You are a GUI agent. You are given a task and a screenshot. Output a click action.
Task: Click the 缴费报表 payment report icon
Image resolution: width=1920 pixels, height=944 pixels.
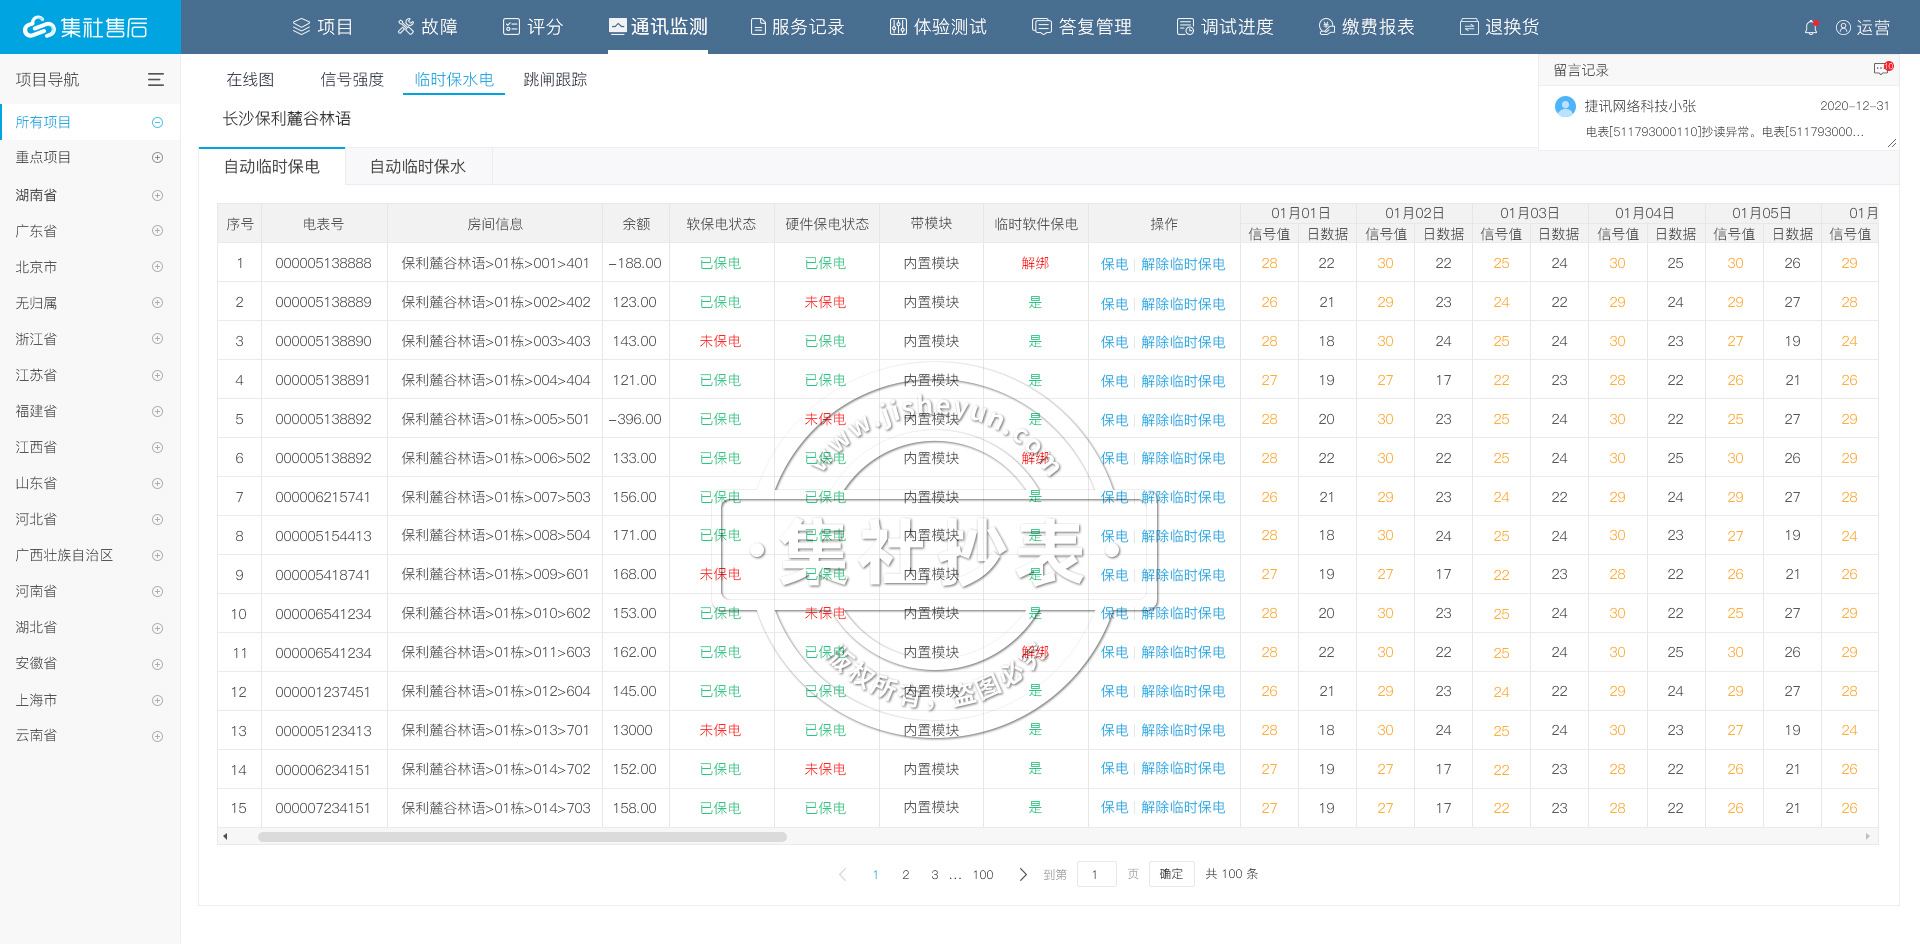(x=1366, y=27)
